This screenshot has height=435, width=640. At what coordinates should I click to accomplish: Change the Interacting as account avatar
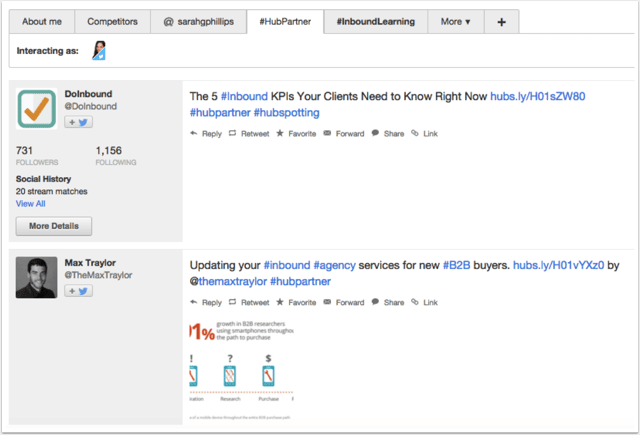[99, 50]
